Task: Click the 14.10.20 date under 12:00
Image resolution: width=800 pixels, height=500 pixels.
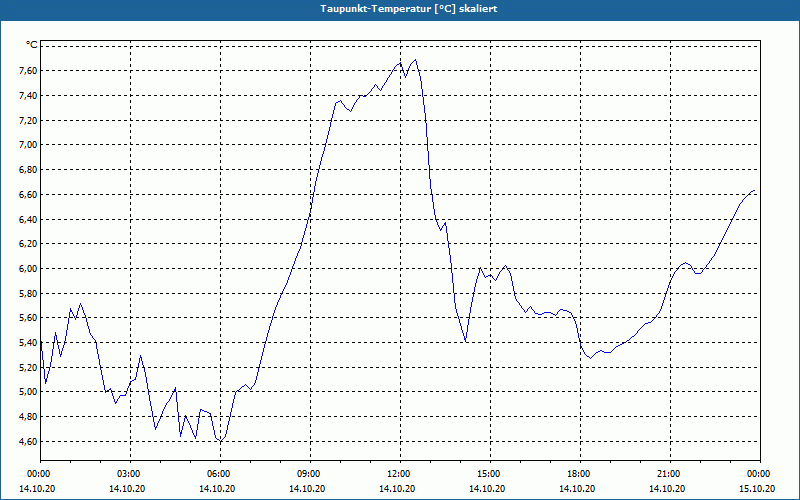Action: (x=397, y=489)
